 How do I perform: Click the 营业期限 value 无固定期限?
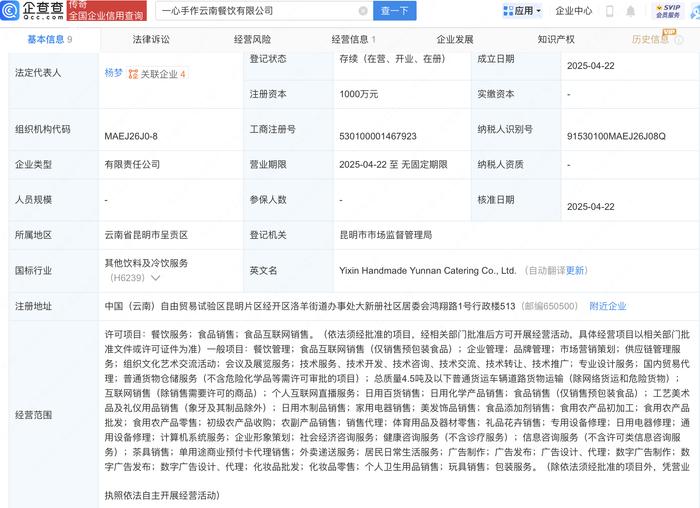click(424, 164)
